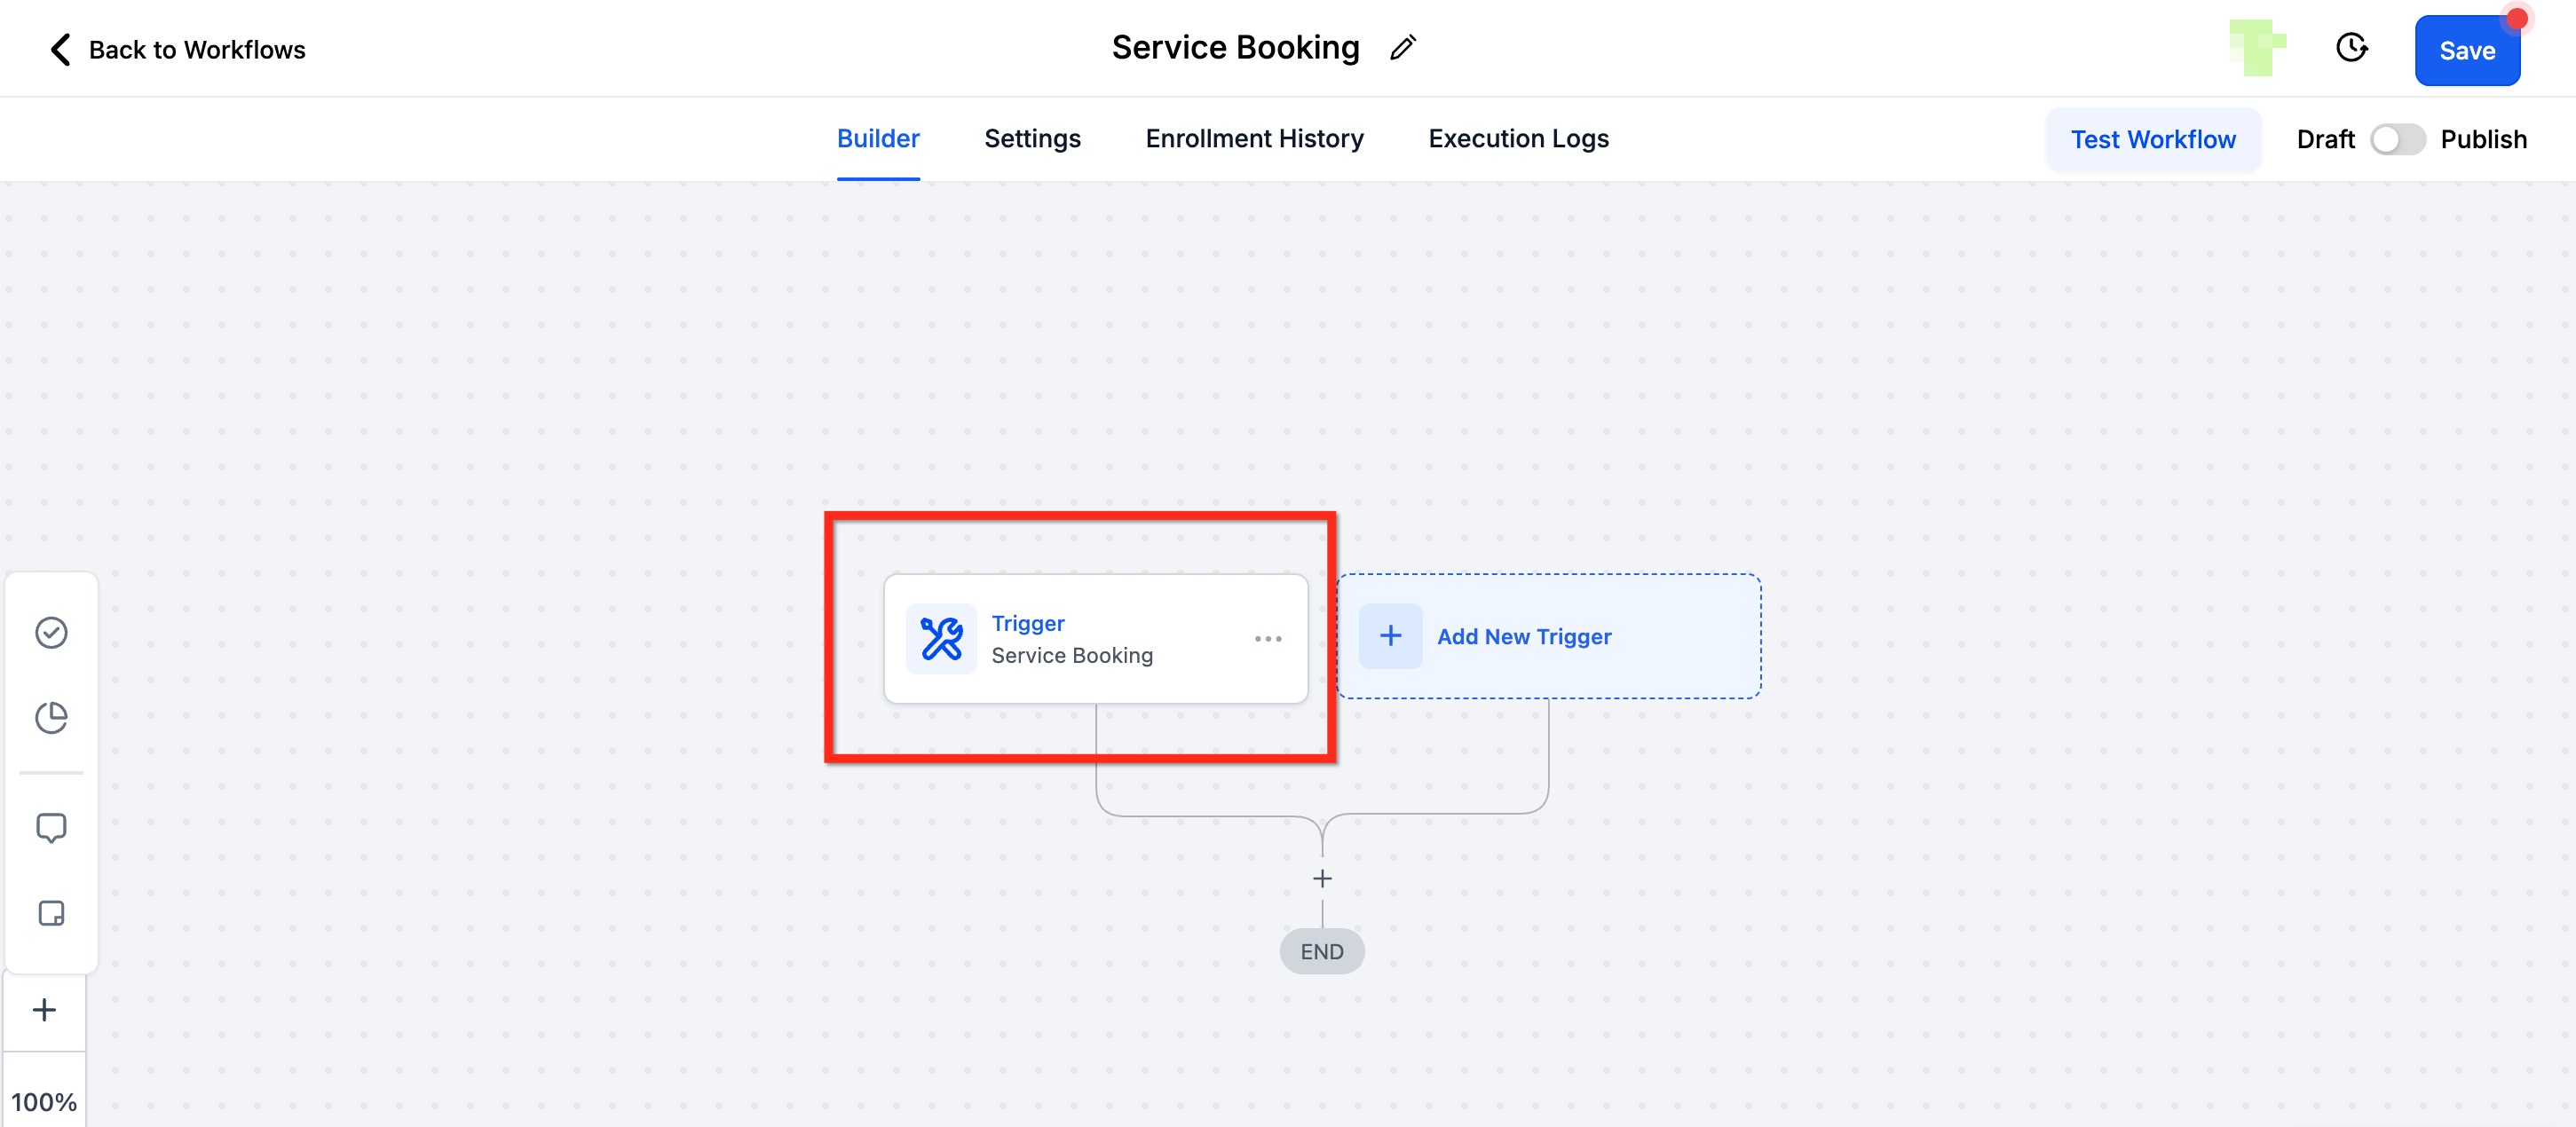Screen dimensions: 2576x1127
Task: Click the green T user avatar
Action: pos(2257,47)
